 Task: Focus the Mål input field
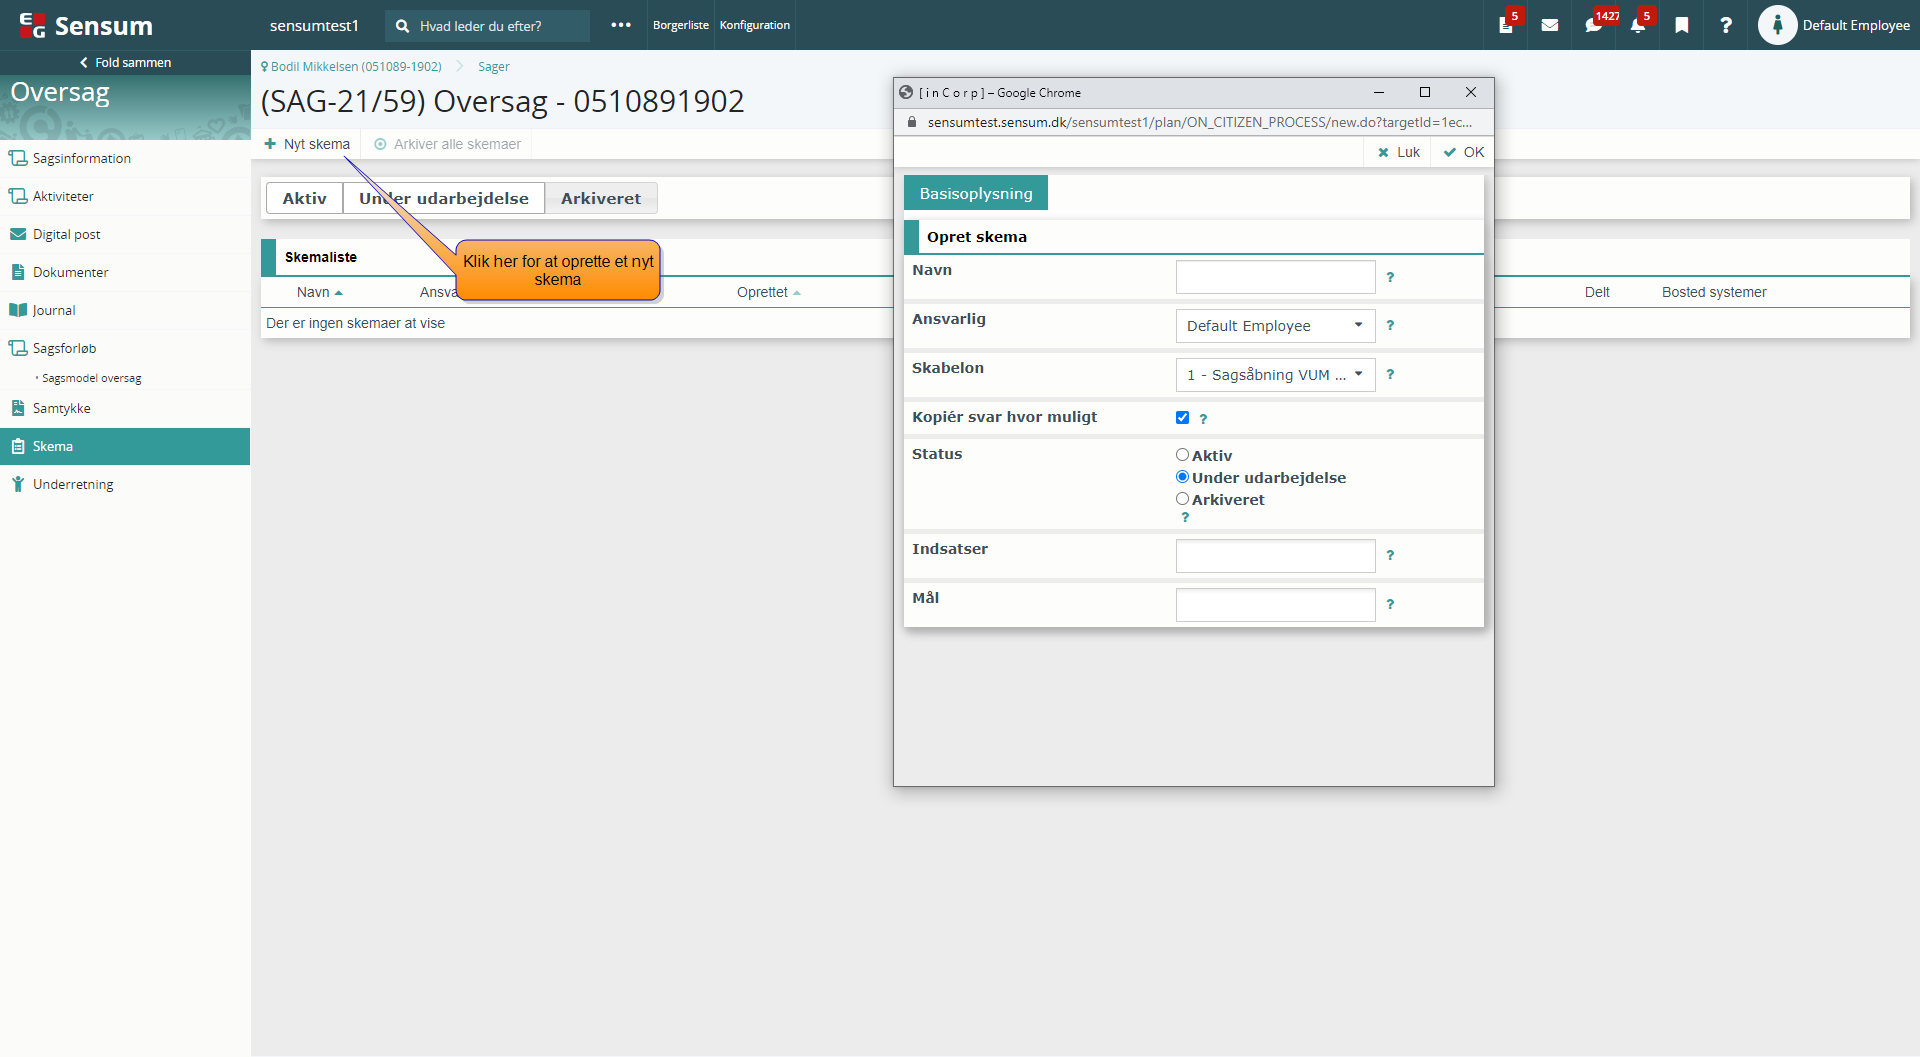[1275, 604]
